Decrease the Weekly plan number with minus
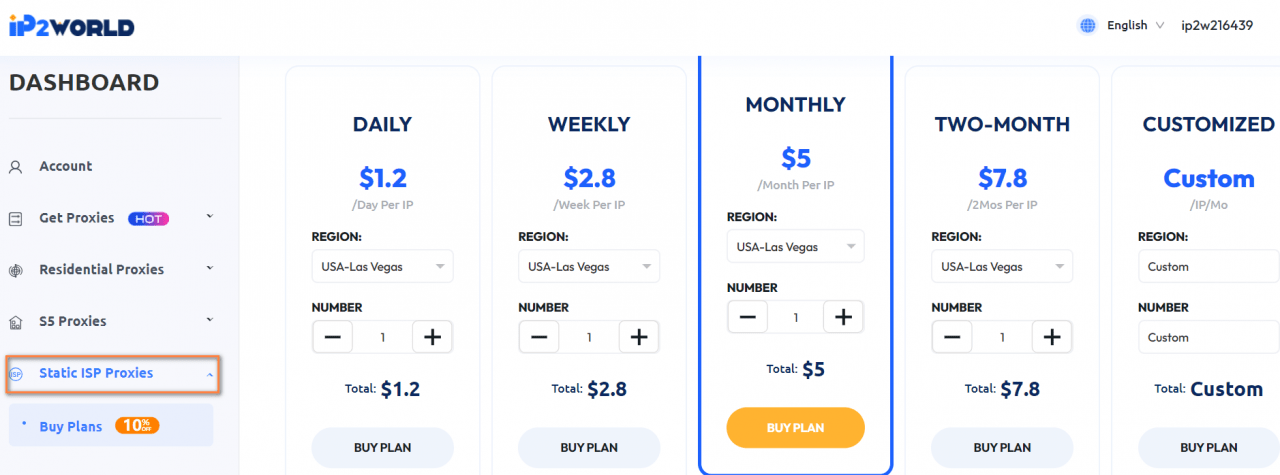The image size is (1280, 475). pyautogui.click(x=539, y=337)
